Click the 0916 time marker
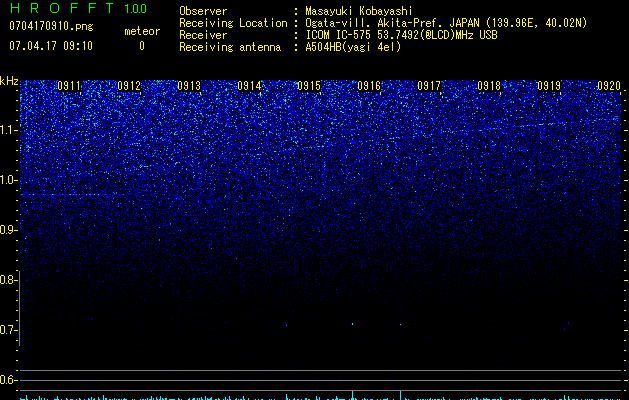Screen dimensions: 629x400 coord(369,86)
